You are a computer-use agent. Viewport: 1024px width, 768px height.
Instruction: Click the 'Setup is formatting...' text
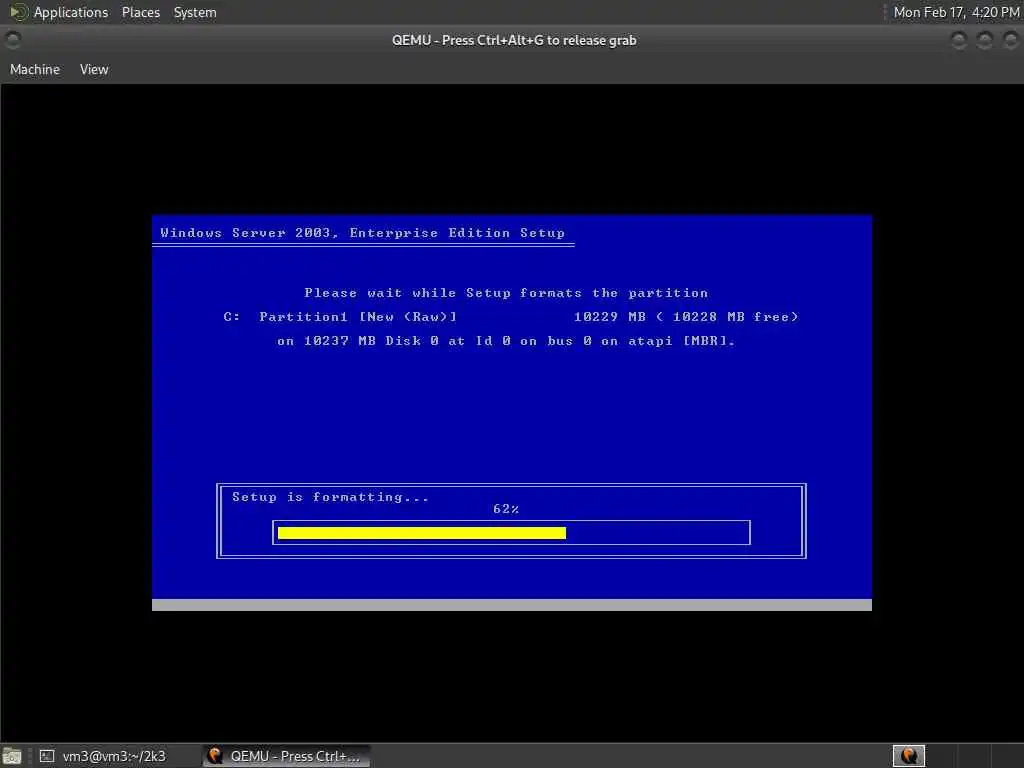pyautogui.click(x=330, y=497)
